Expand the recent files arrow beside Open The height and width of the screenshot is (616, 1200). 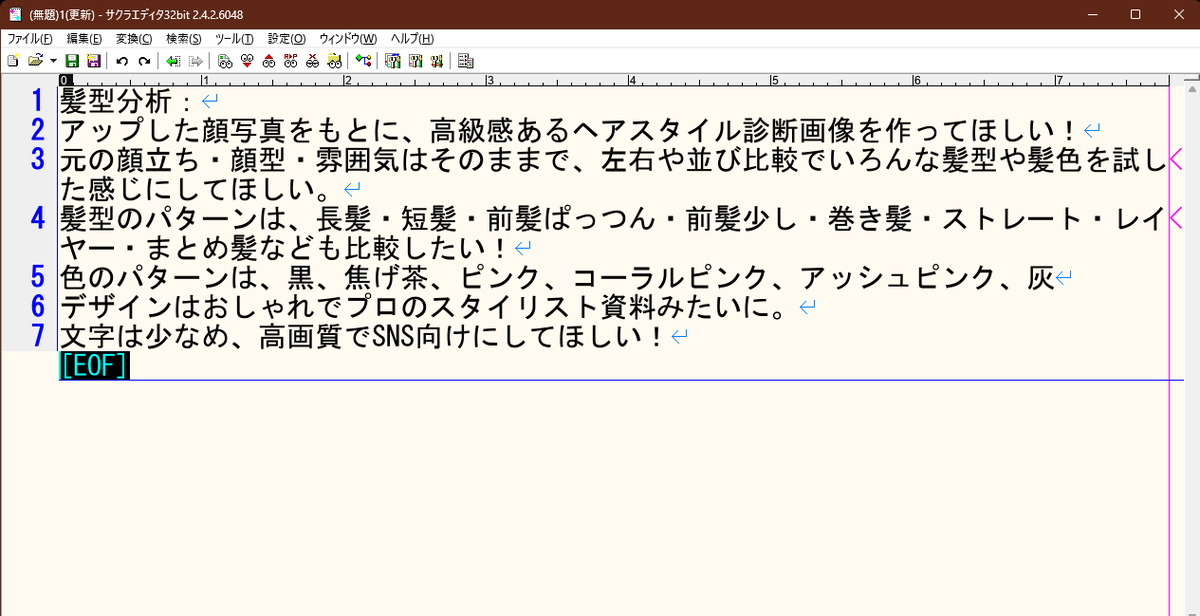53,61
